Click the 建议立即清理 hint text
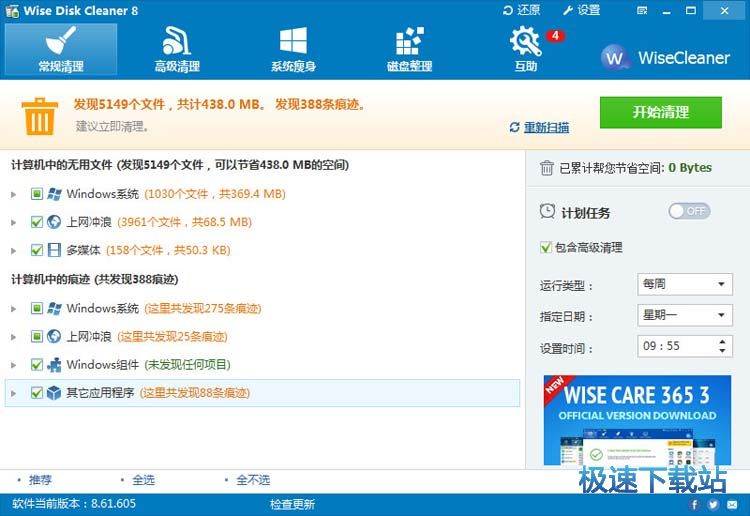 pos(112,126)
